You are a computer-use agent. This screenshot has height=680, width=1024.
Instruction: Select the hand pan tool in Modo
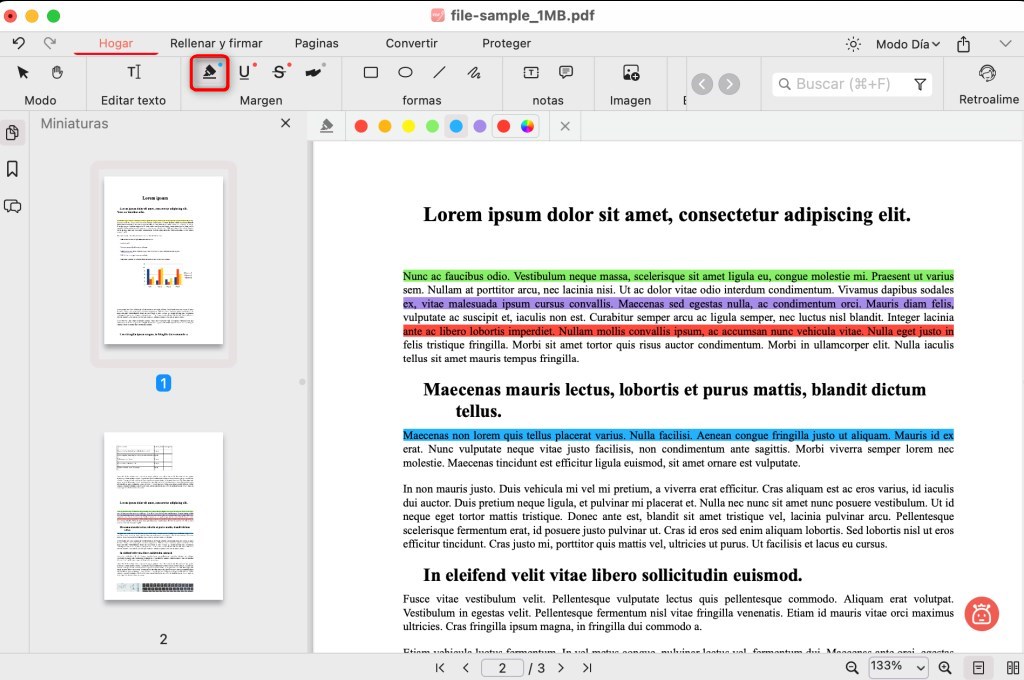point(57,73)
